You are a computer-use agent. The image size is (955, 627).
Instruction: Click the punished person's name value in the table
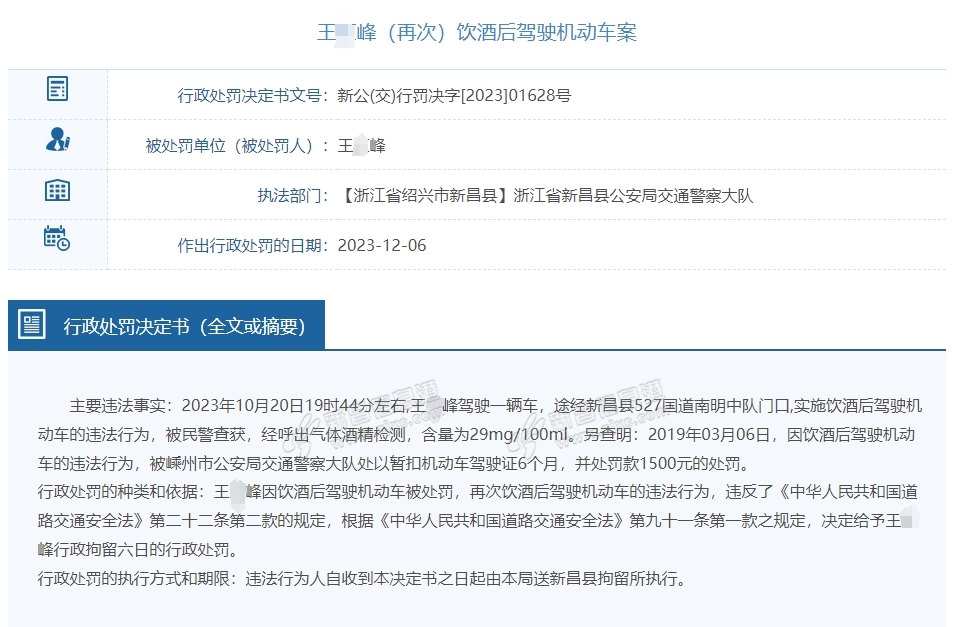tap(361, 146)
